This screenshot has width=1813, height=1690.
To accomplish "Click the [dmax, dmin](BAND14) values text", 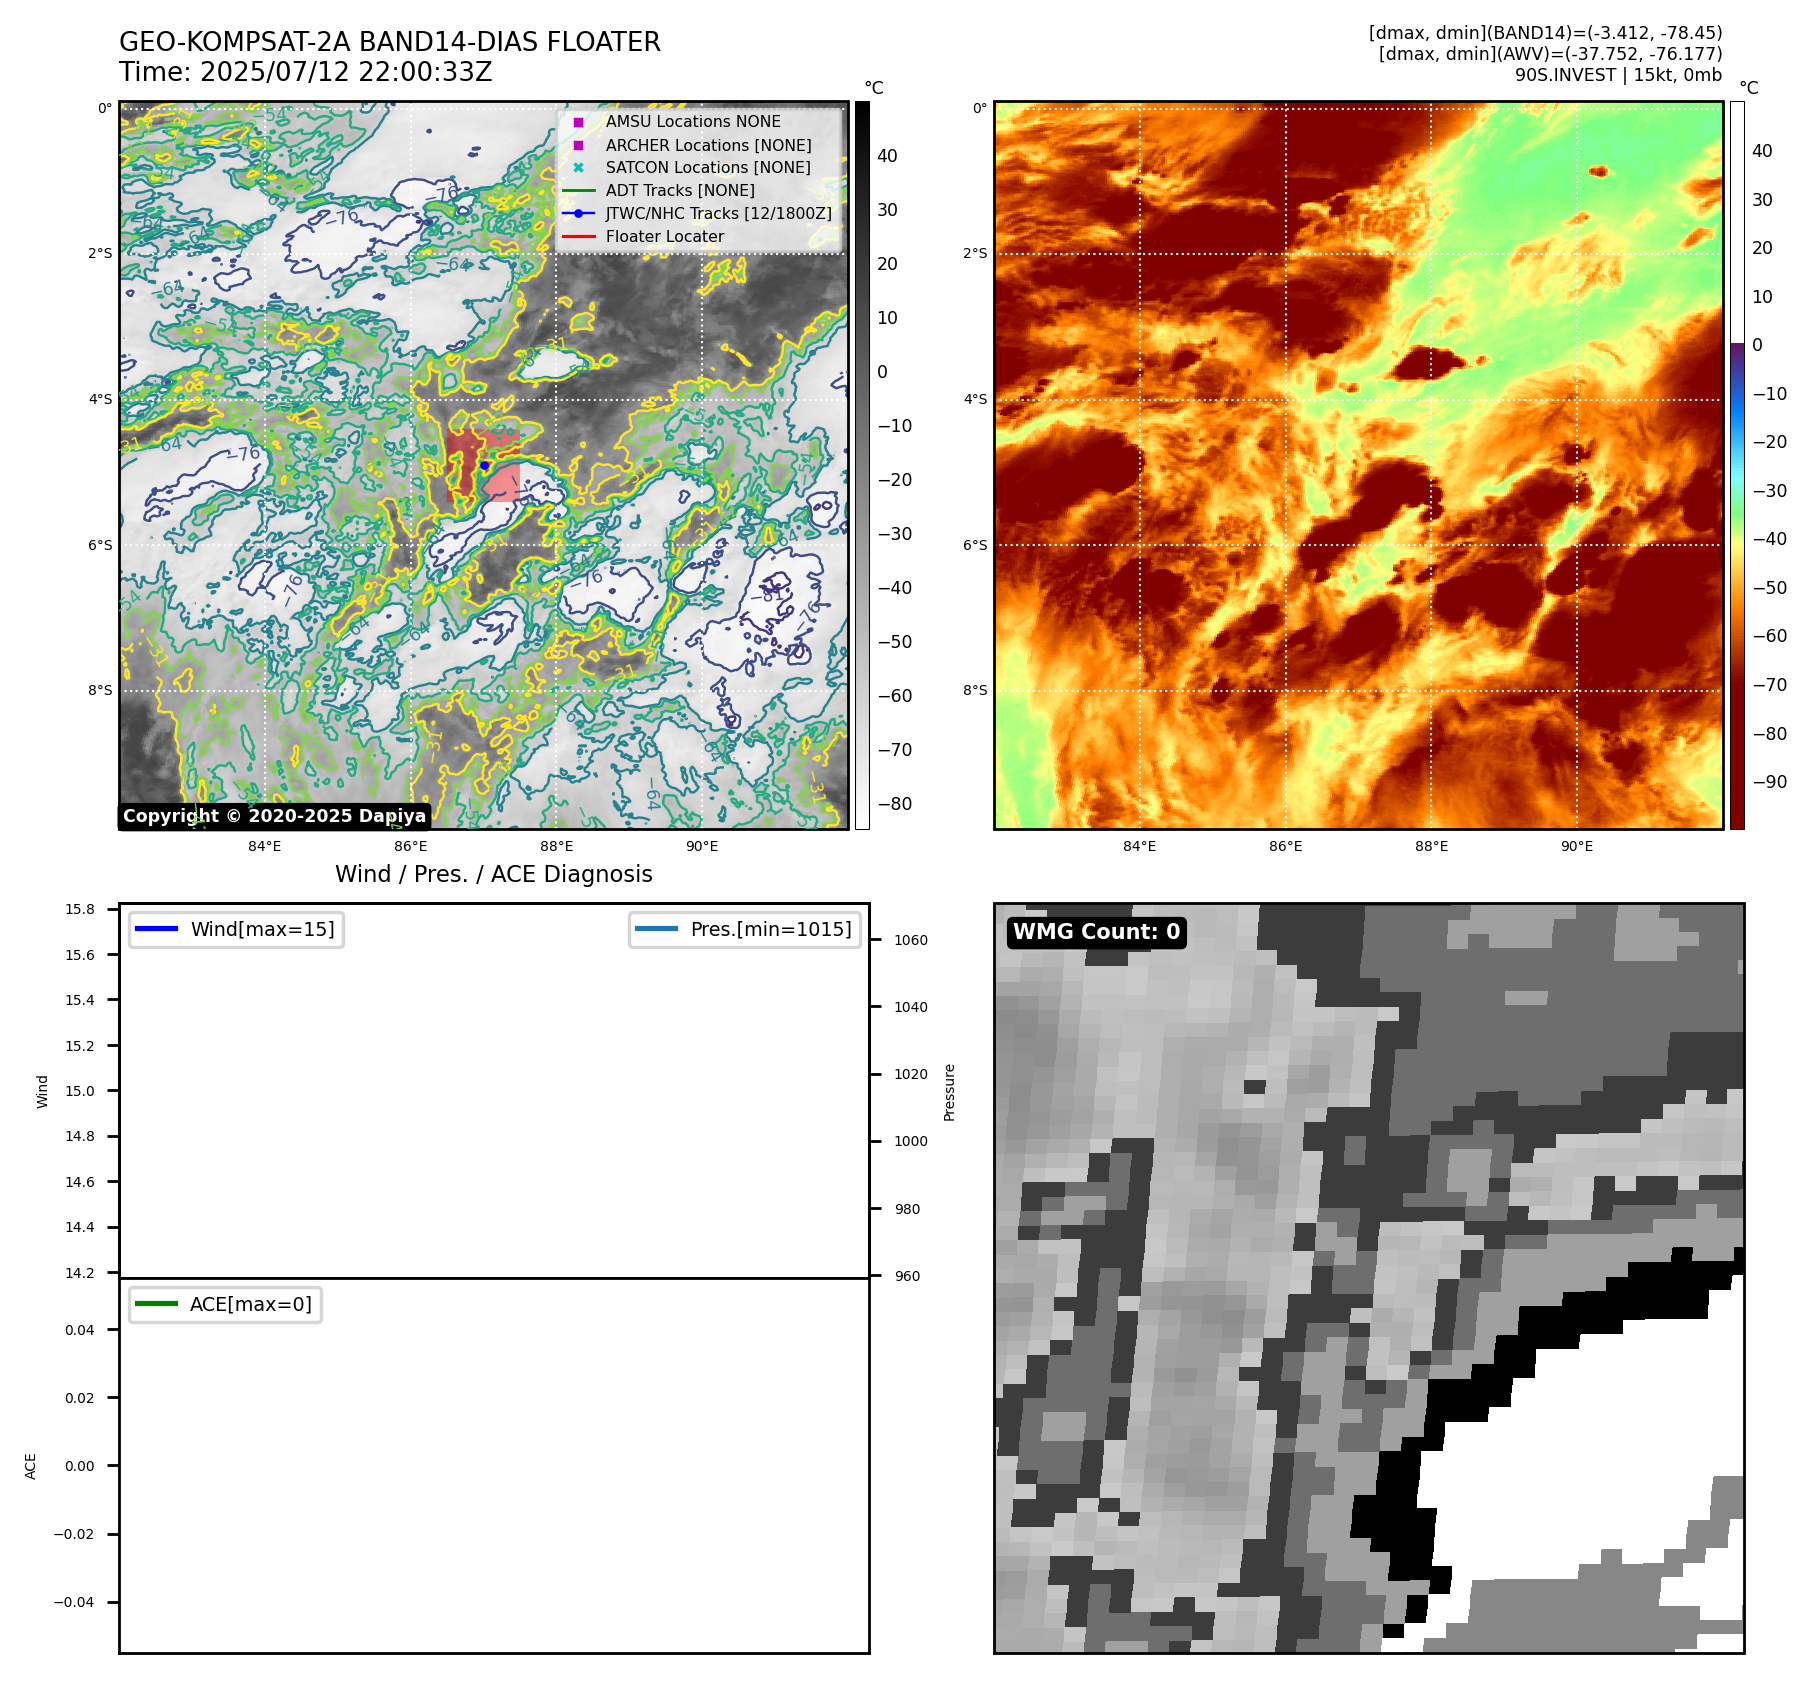I will pos(1545,33).
